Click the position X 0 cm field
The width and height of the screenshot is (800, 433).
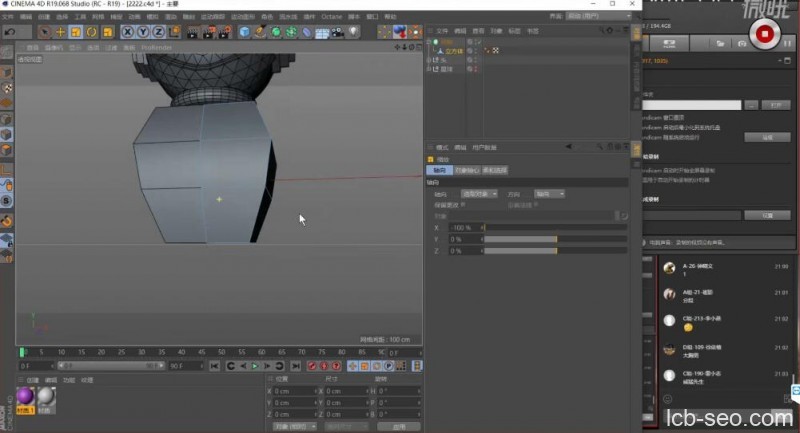tap(294, 391)
